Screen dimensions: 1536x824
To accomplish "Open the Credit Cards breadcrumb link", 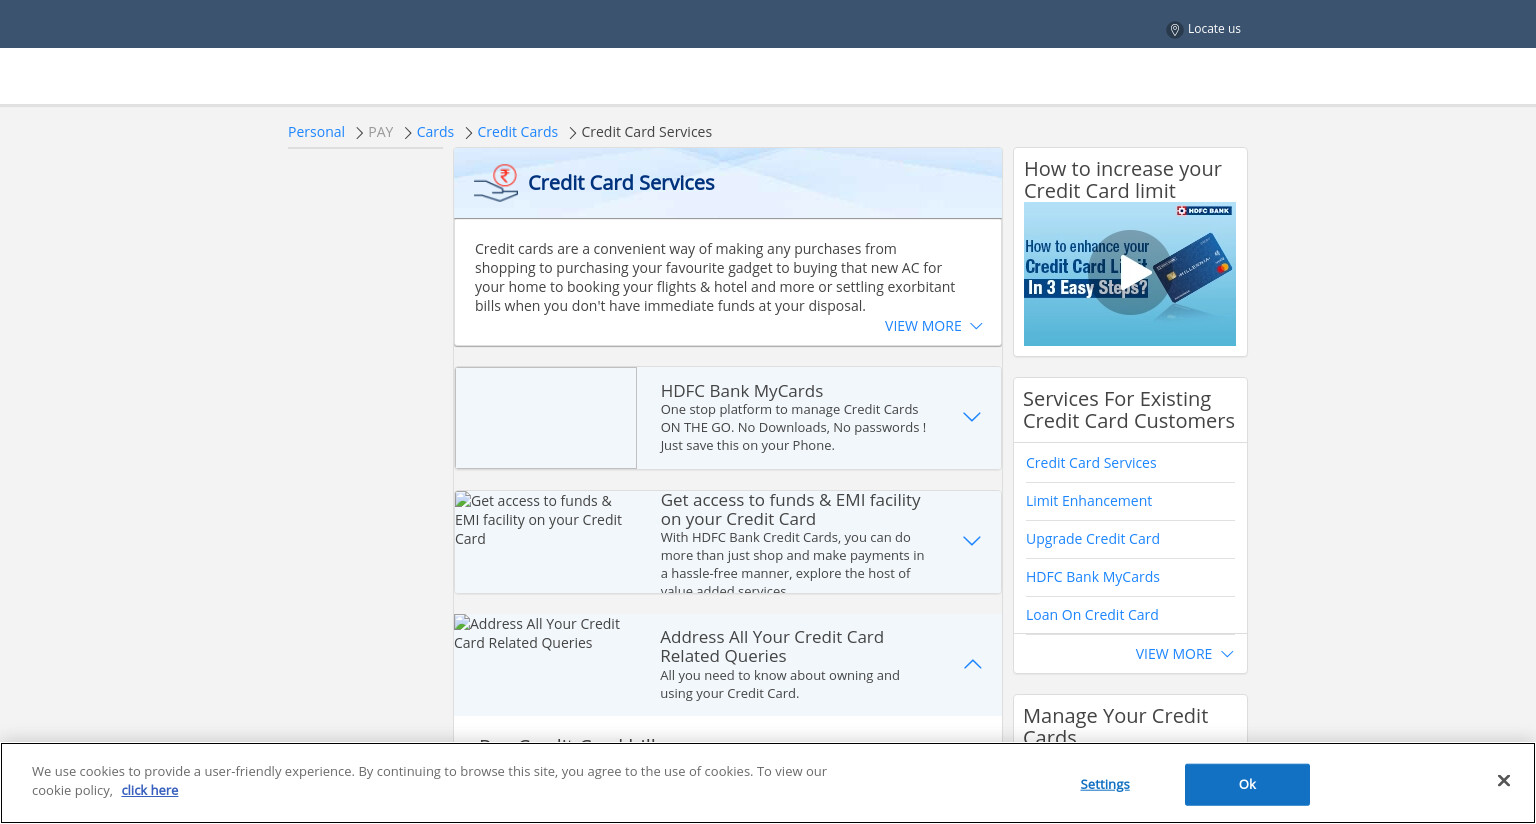I will [517, 132].
